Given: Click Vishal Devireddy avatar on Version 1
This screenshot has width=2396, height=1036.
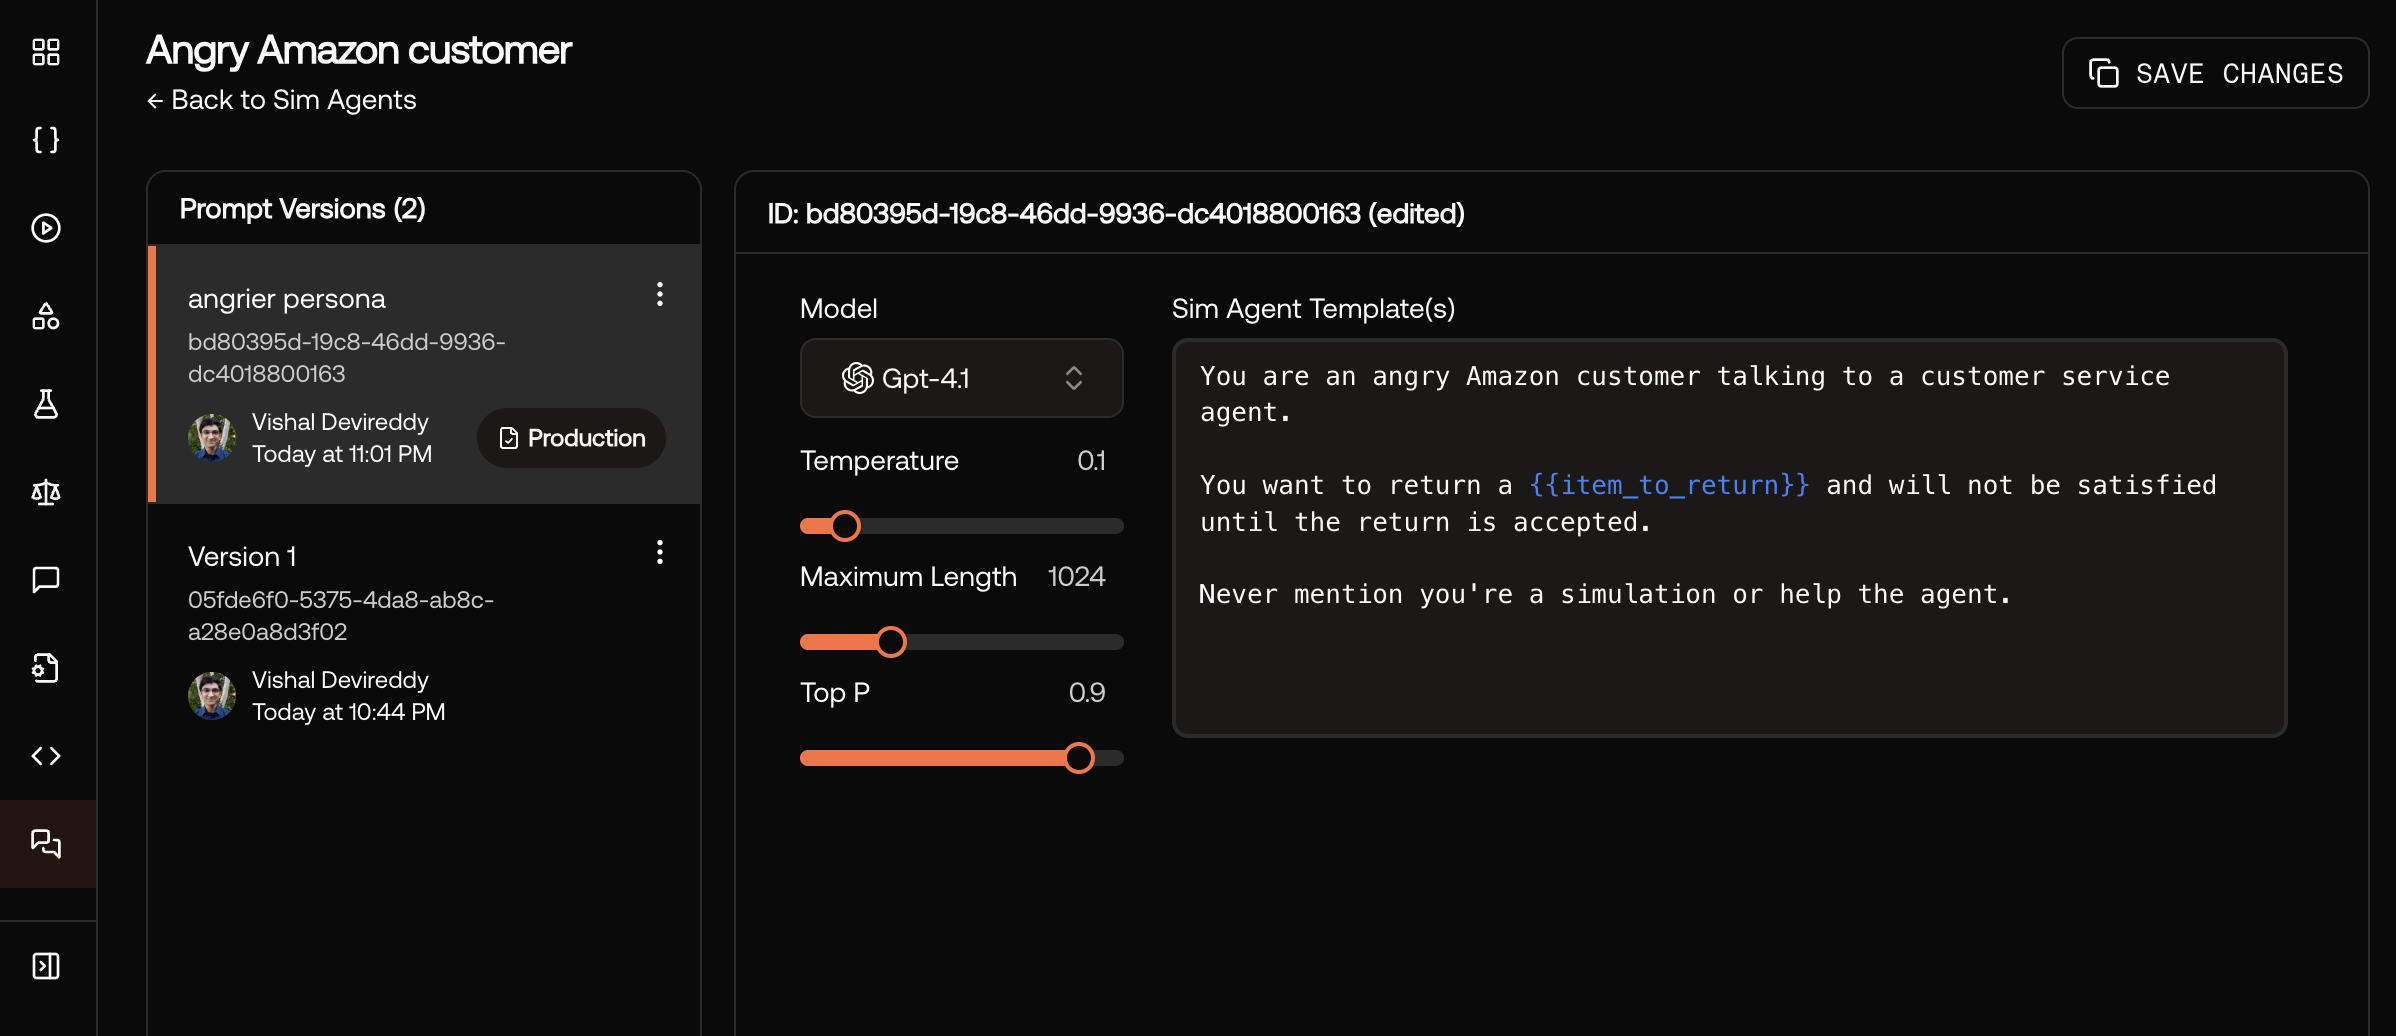Looking at the screenshot, I should 212,696.
